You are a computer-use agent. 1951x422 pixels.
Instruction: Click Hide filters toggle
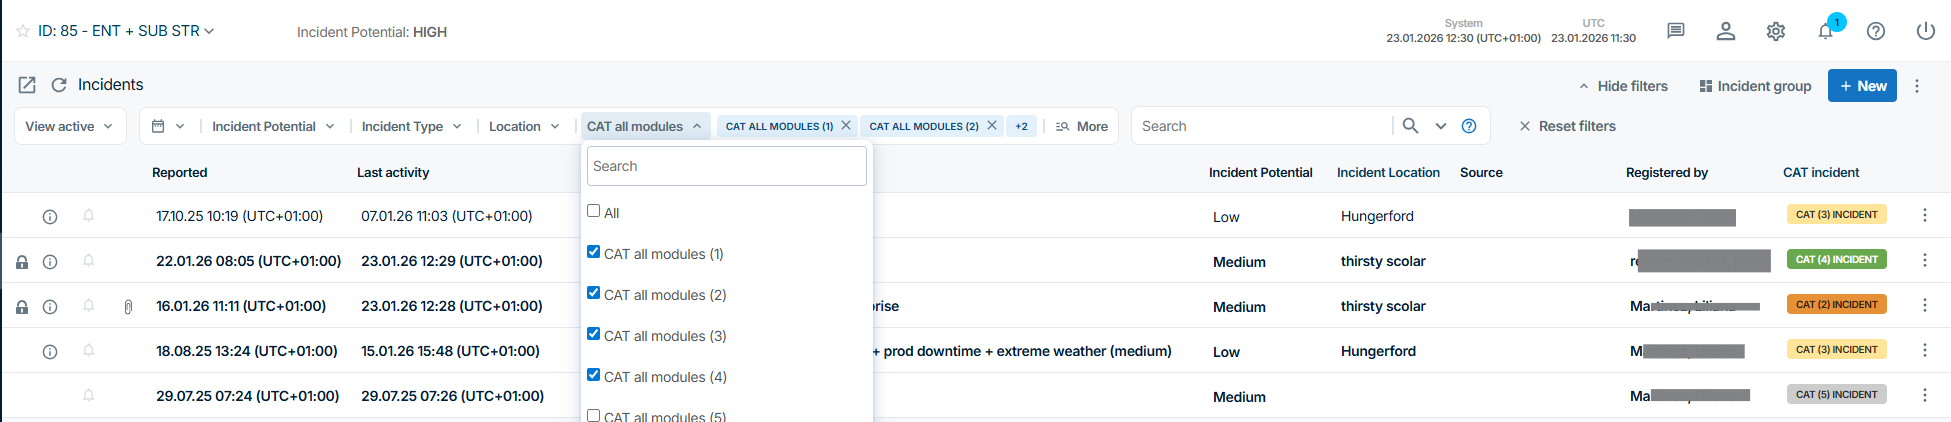click(x=1623, y=86)
